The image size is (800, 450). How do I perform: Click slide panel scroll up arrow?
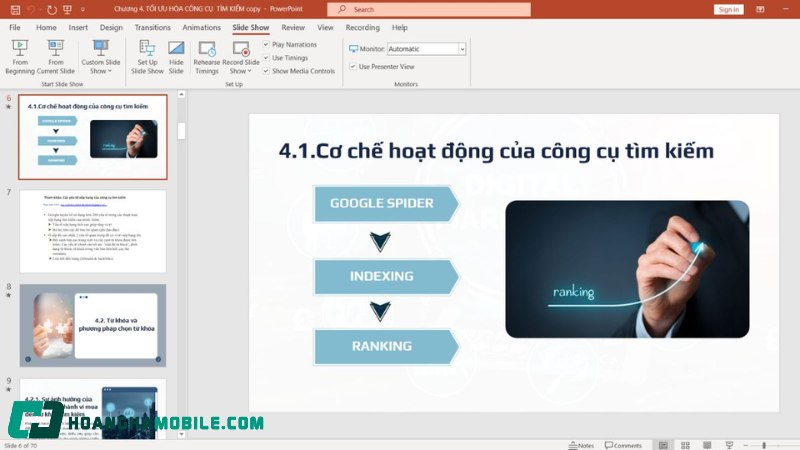click(182, 94)
